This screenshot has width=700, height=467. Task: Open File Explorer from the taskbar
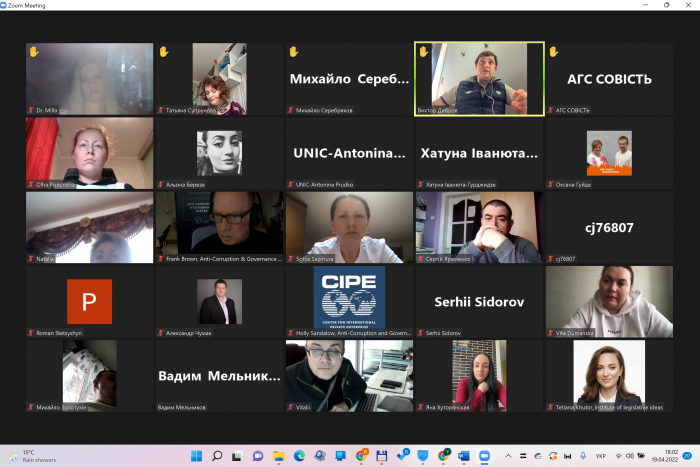click(278, 456)
